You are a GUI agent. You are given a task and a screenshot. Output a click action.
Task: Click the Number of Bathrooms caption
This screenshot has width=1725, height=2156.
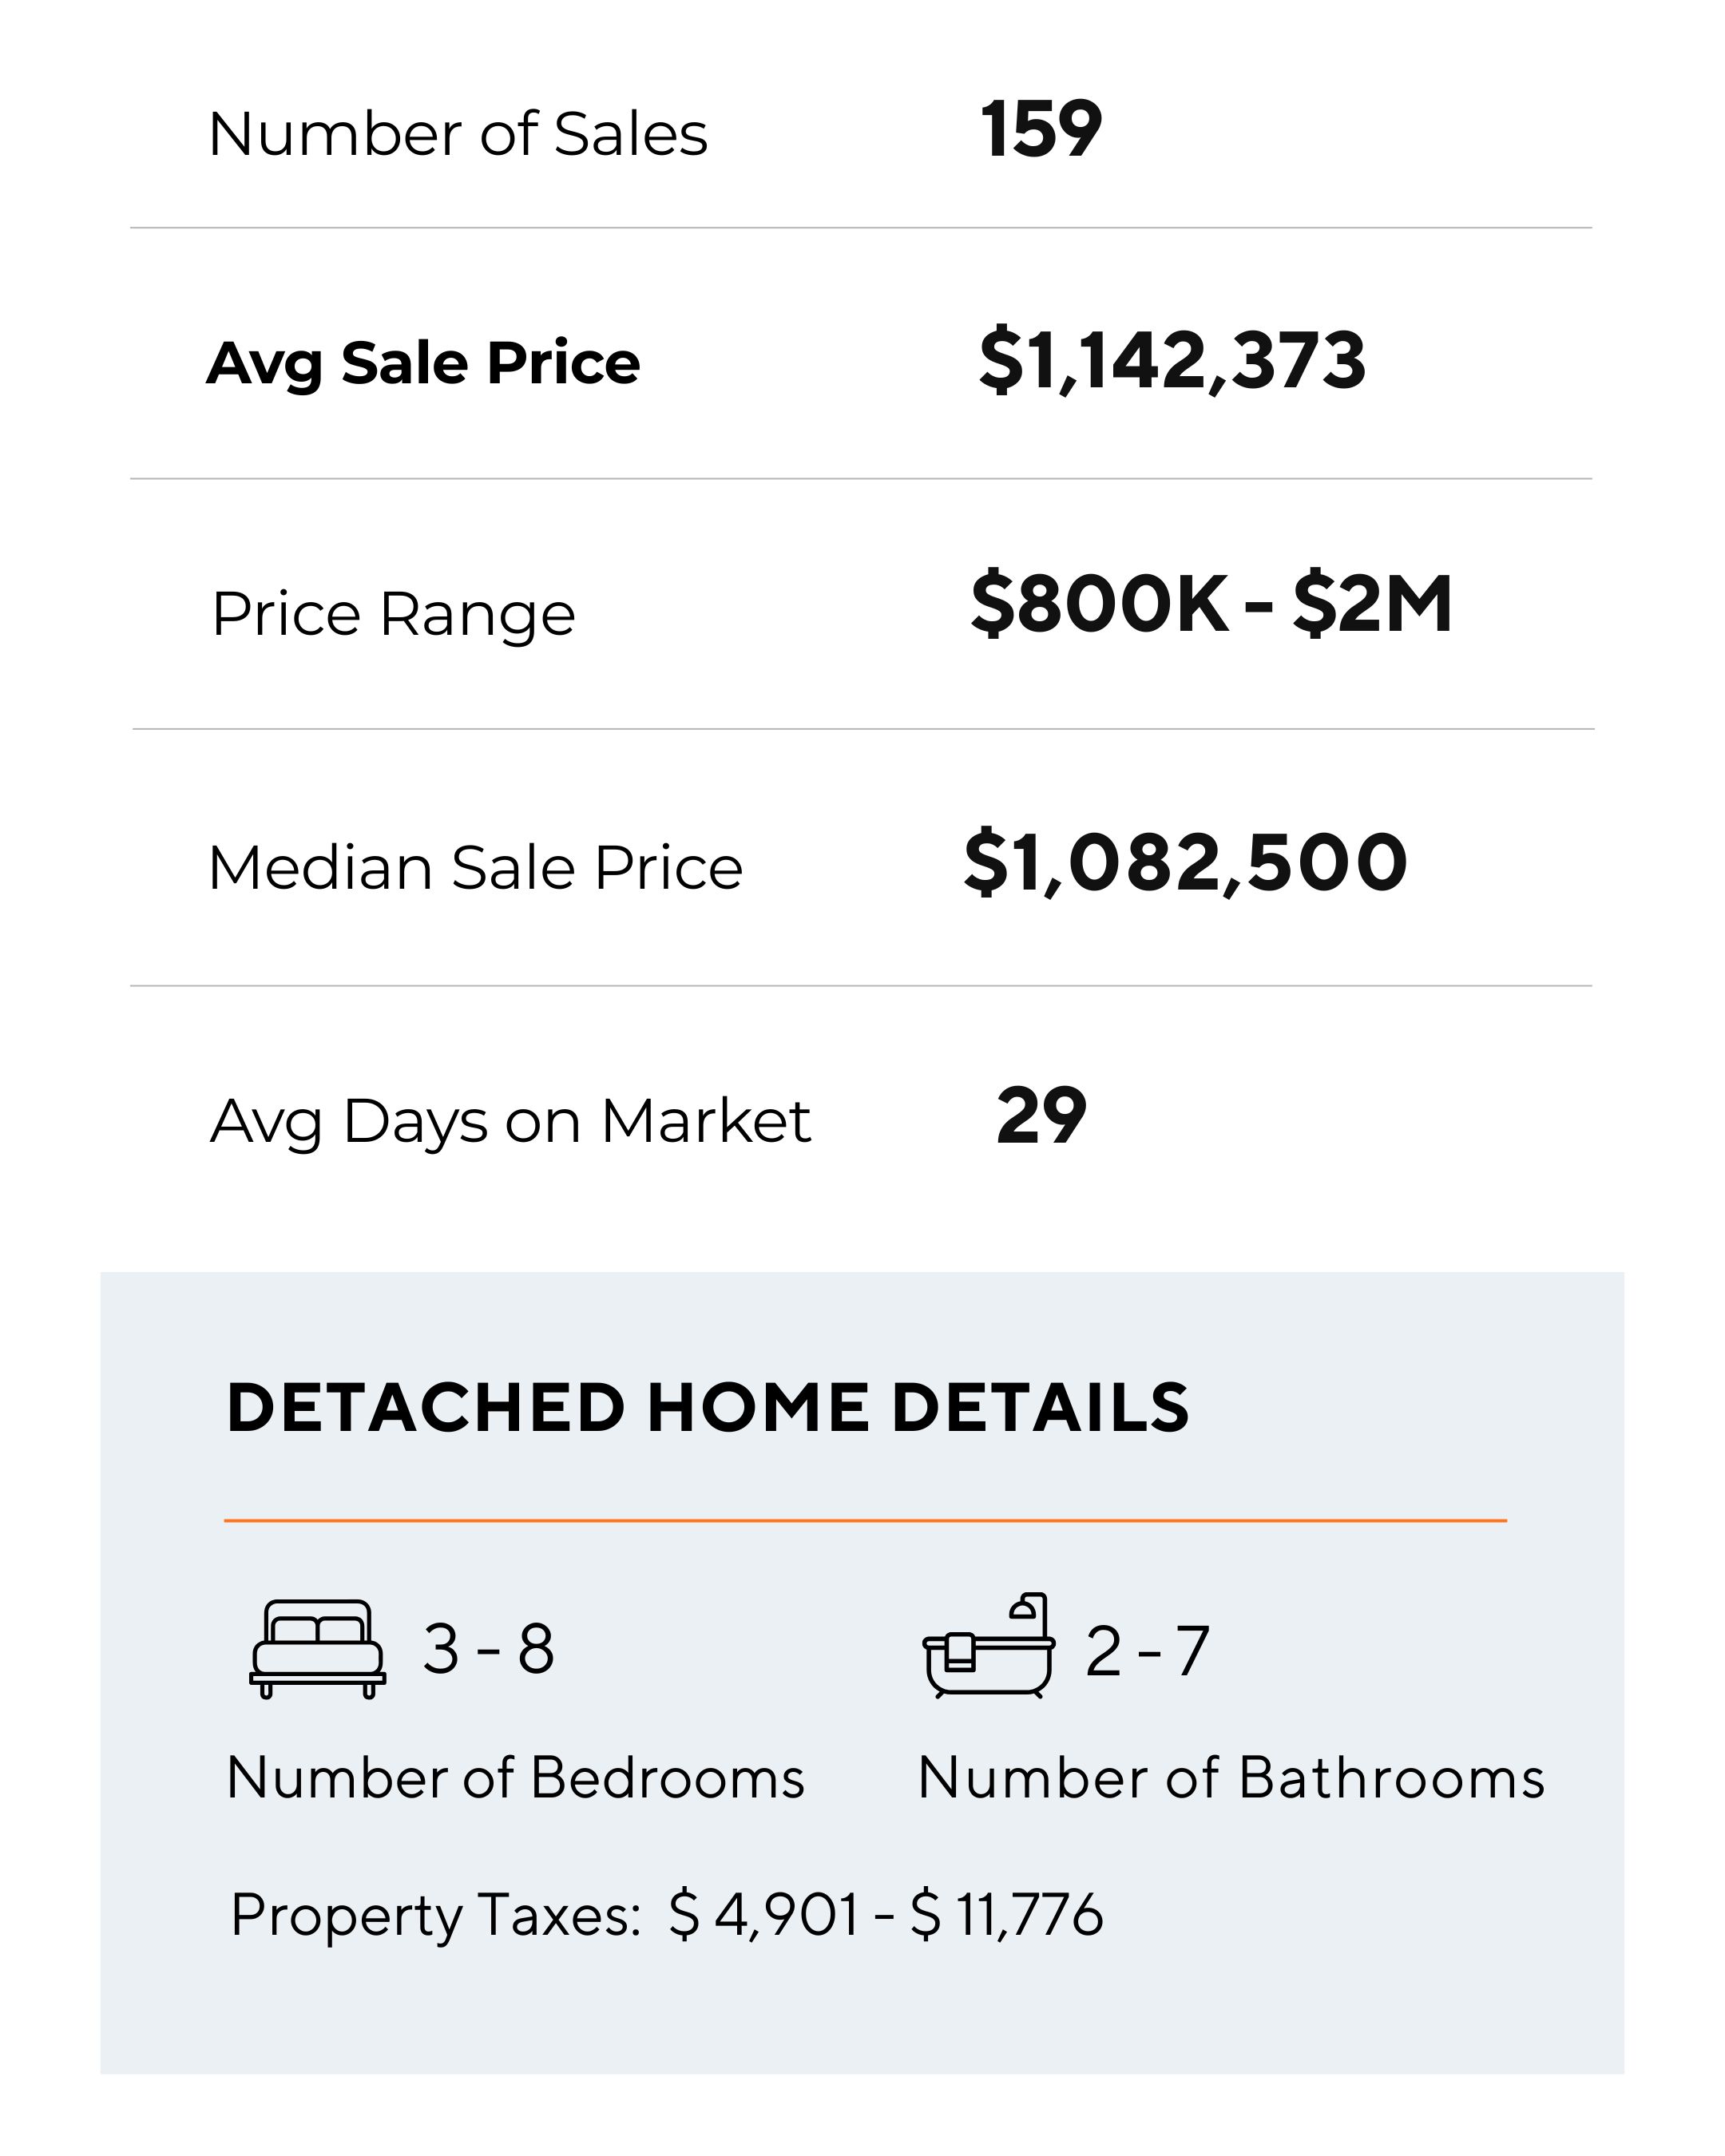[1231, 1778]
